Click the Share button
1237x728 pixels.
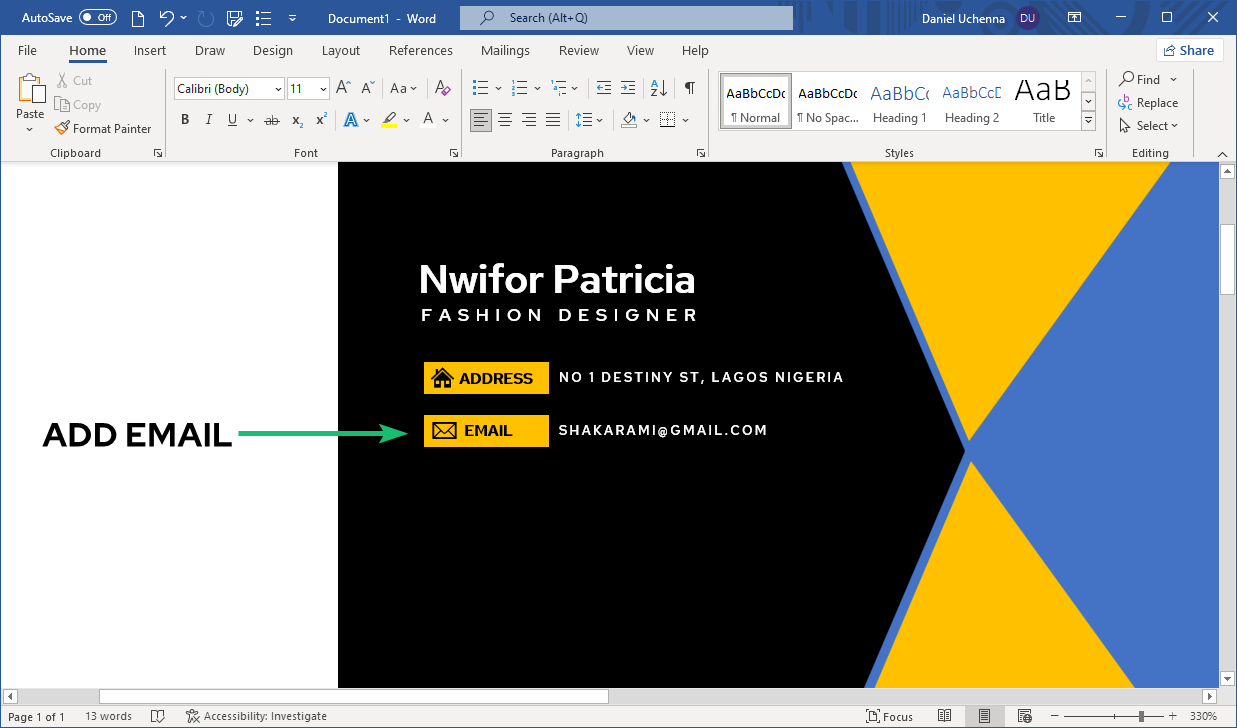pyautogui.click(x=1189, y=50)
